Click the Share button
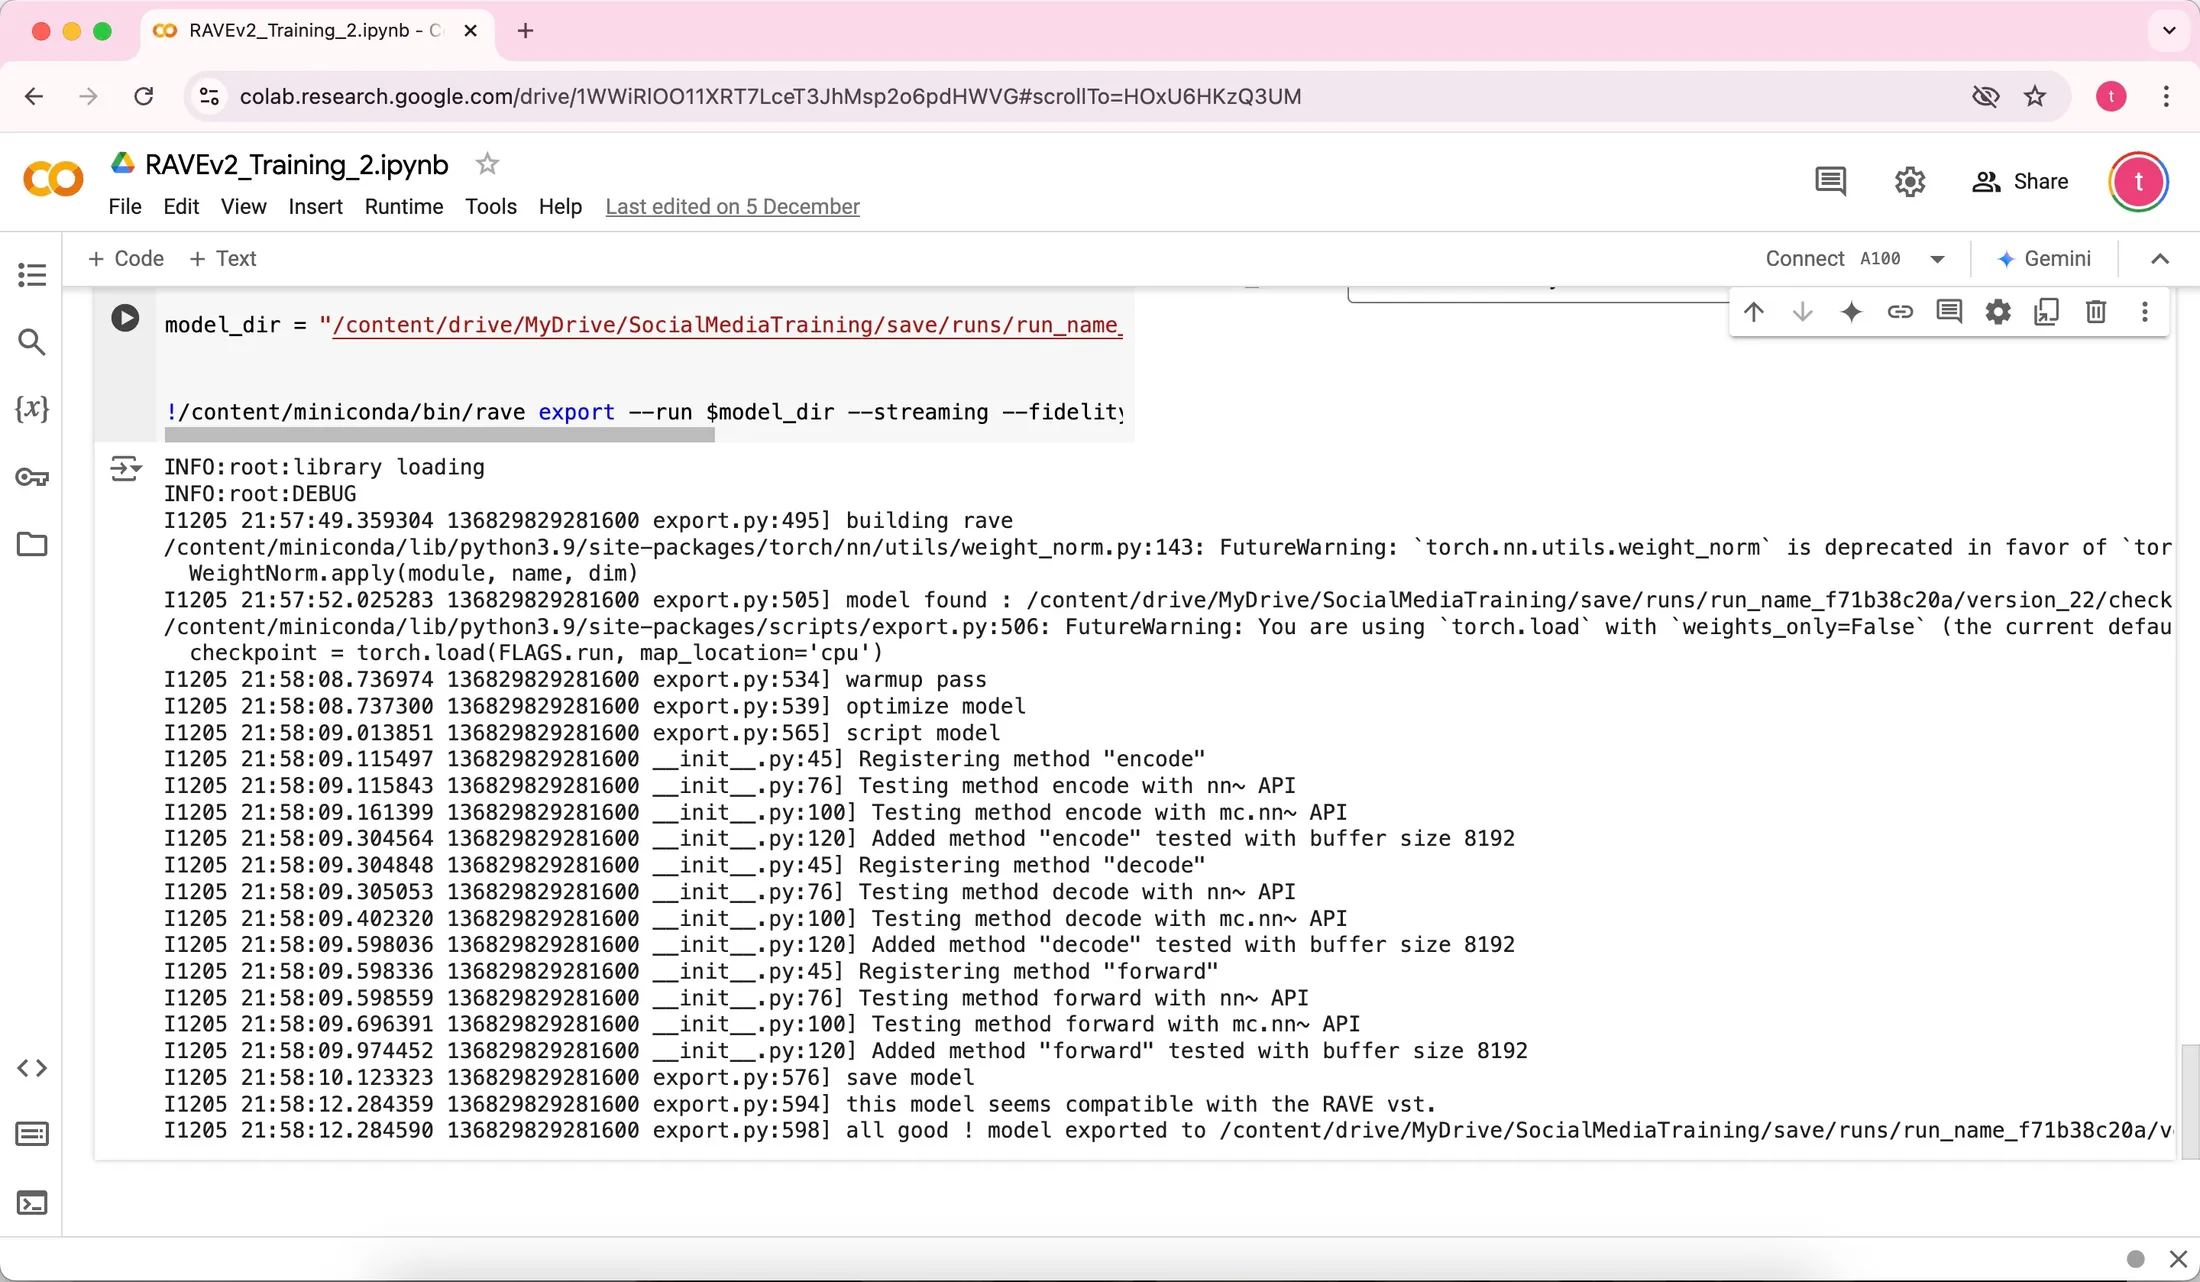 [2021, 181]
